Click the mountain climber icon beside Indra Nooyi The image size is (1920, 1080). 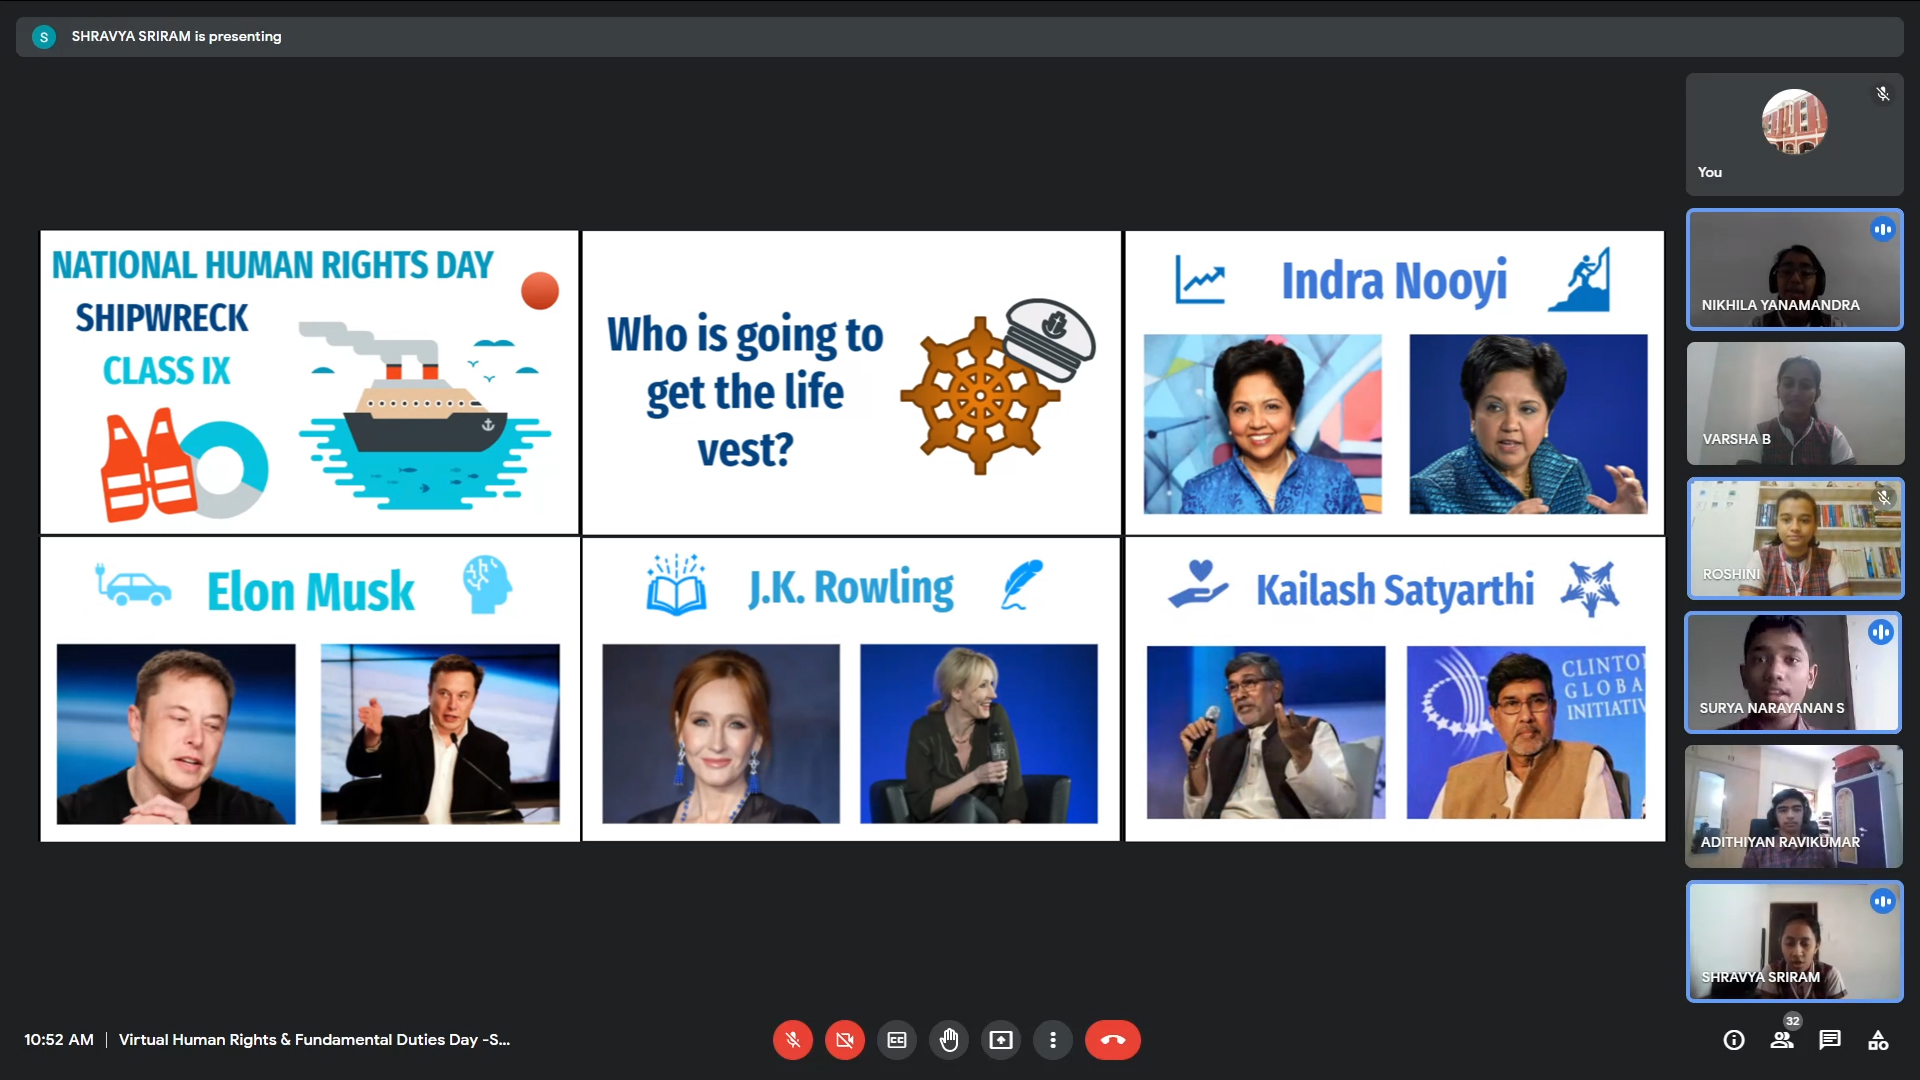pyautogui.click(x=1580, y=280)
